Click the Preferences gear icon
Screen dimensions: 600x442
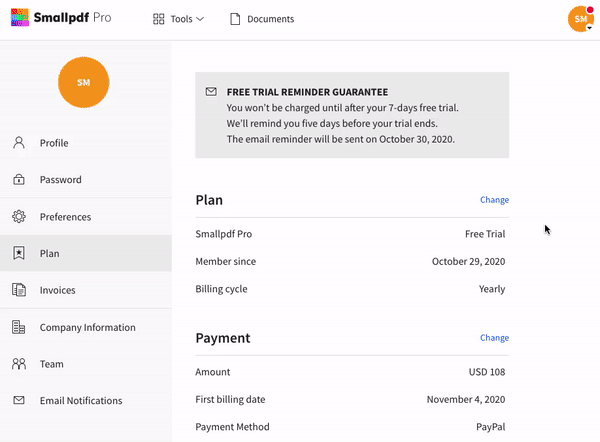click(x=19, y=217)
